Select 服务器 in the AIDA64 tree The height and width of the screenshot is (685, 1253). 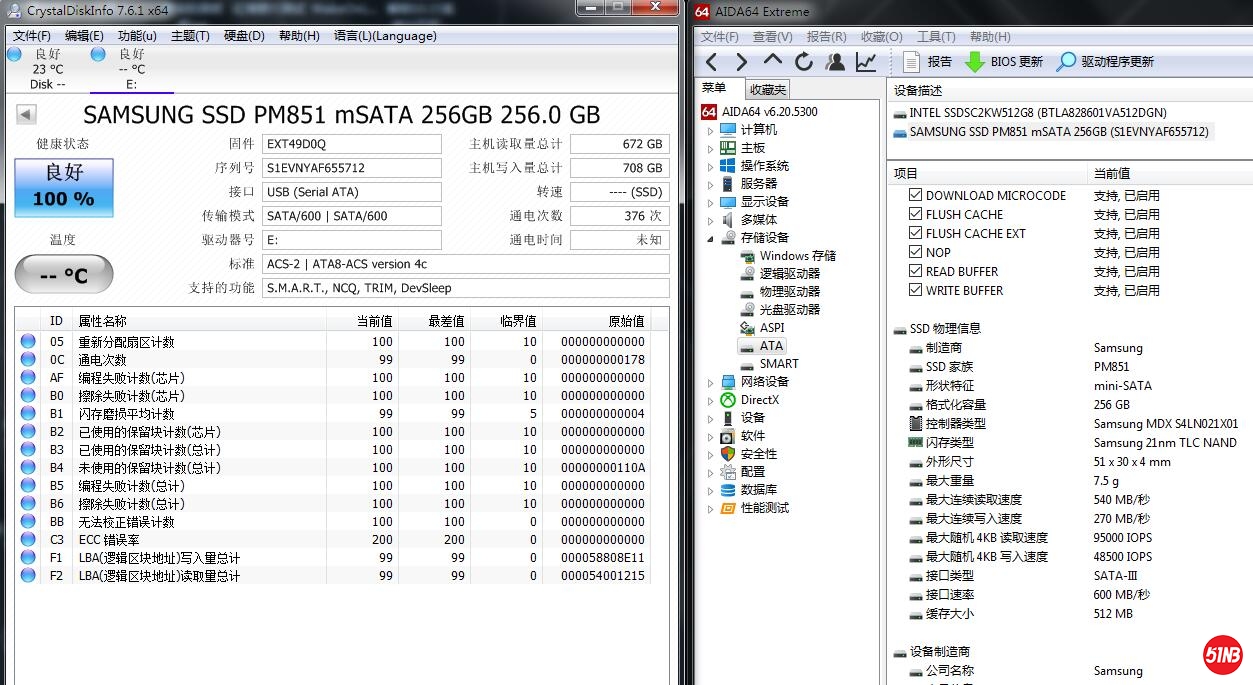click(x=758, y=184)
